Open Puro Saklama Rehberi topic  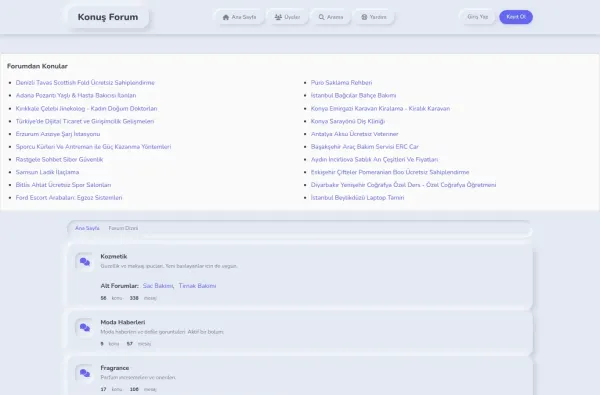tap(341, 83)
